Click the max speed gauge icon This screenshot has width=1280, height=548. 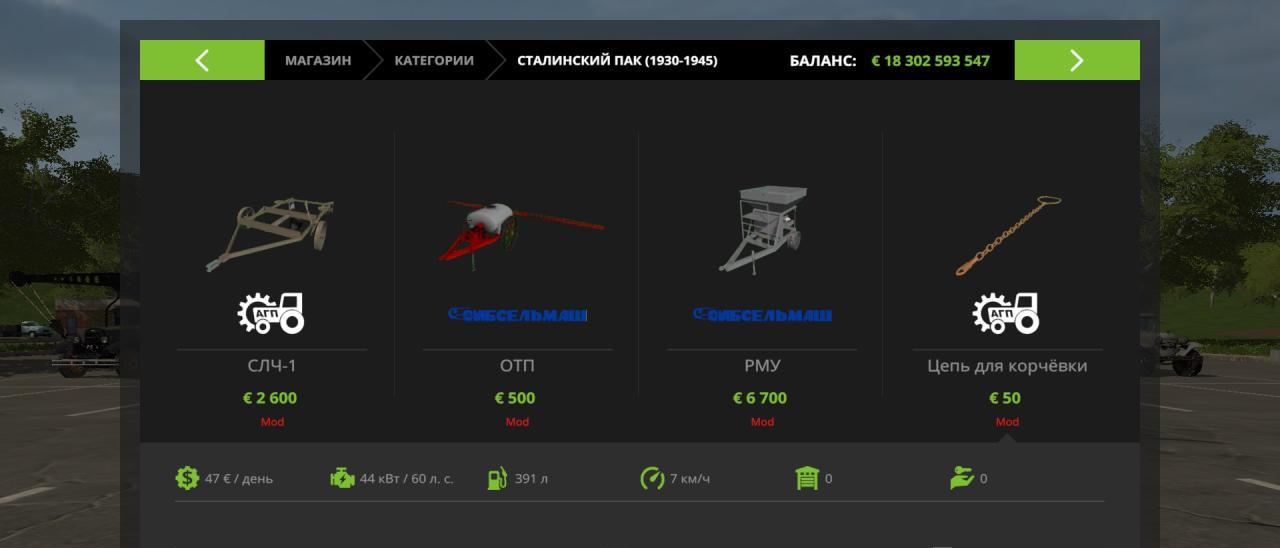tap(652, 478)
